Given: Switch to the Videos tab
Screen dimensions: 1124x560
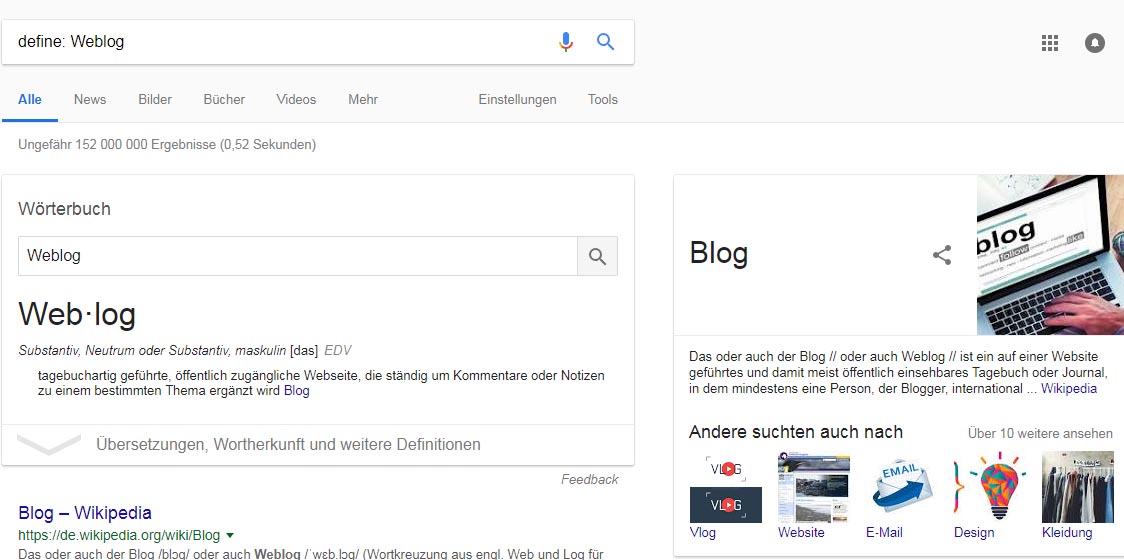Looking at the screenshot, I should [x=296, y=100].
